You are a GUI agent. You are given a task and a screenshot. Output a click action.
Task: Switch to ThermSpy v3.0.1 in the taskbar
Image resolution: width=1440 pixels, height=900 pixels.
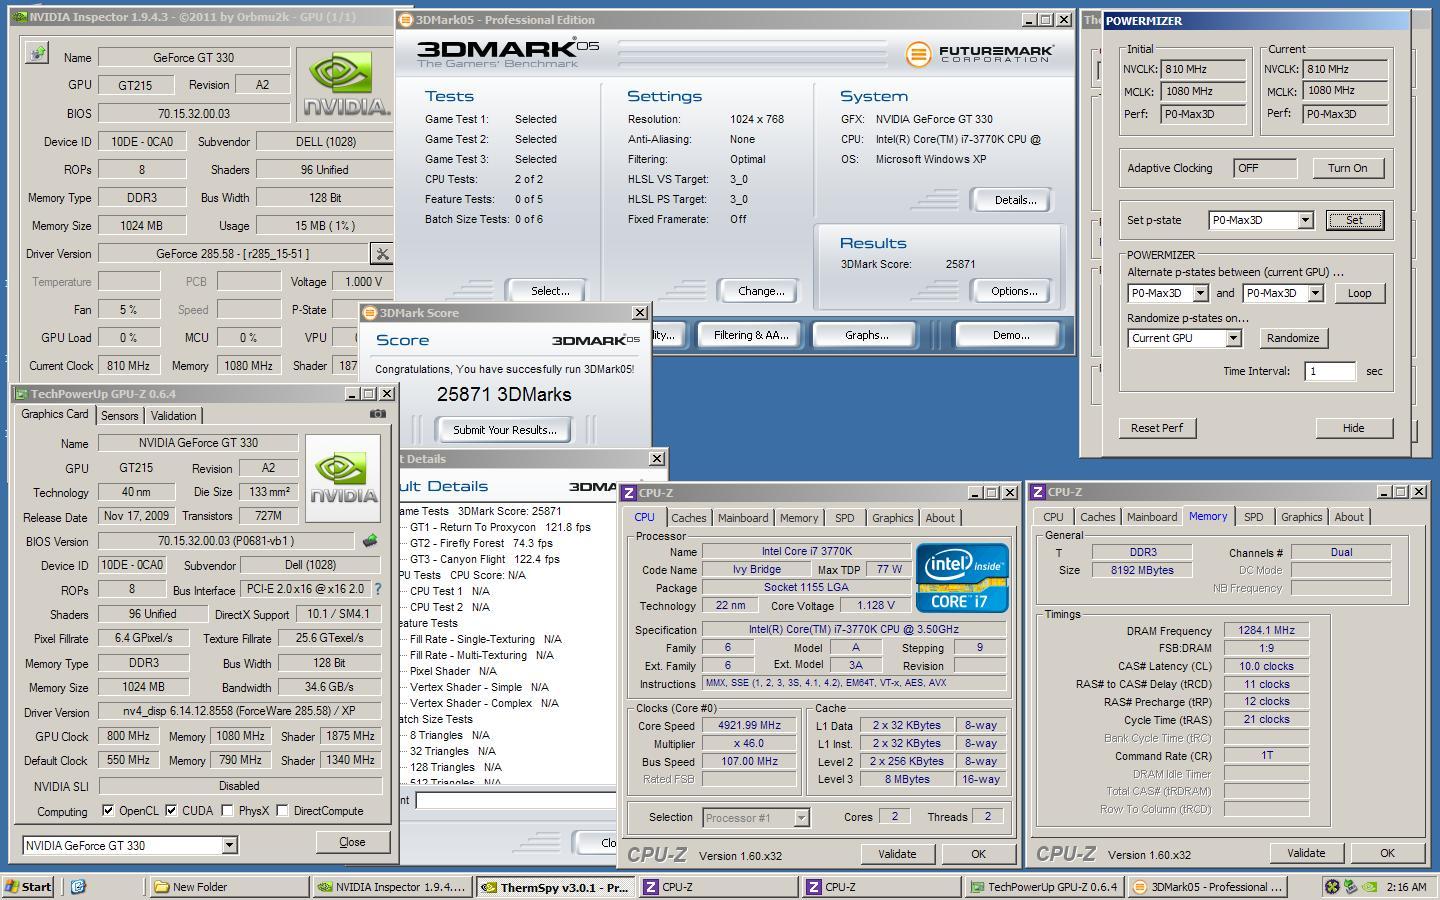point(554,886)
